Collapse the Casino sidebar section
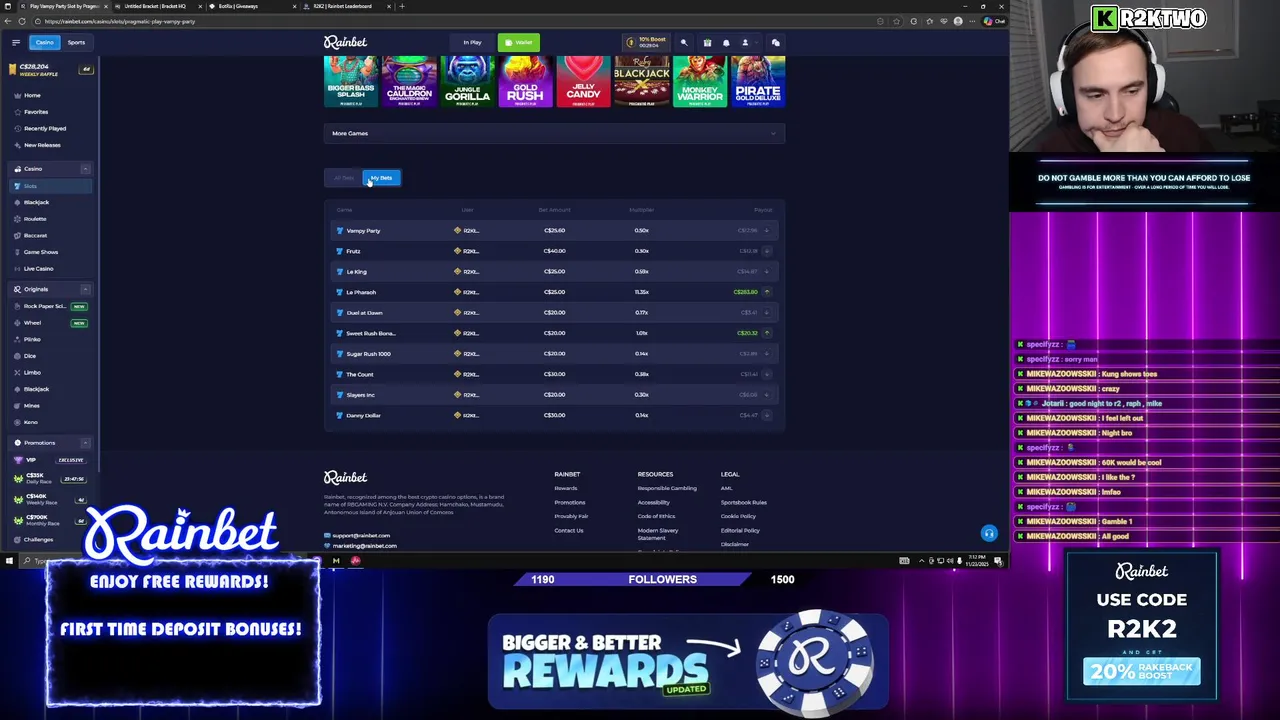Screen dimensions: 1280x720 click(x=85, y=169)
